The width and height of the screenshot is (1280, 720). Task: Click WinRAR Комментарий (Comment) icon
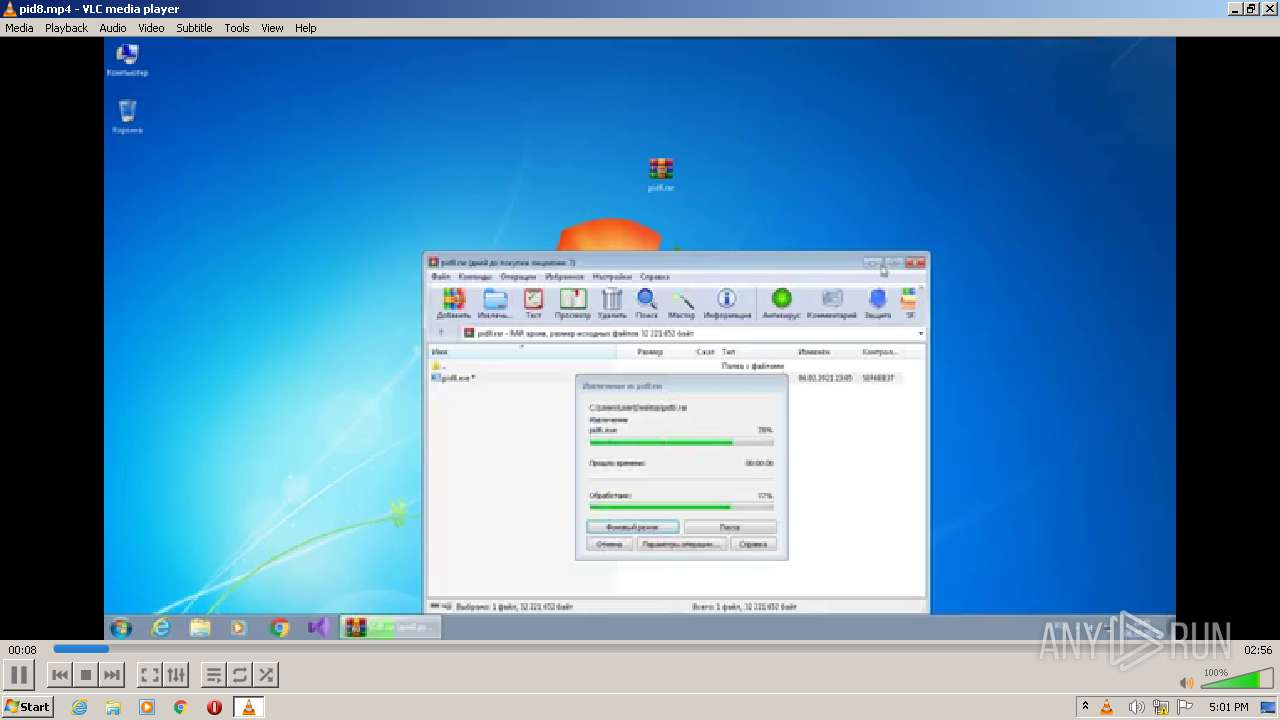832,303
